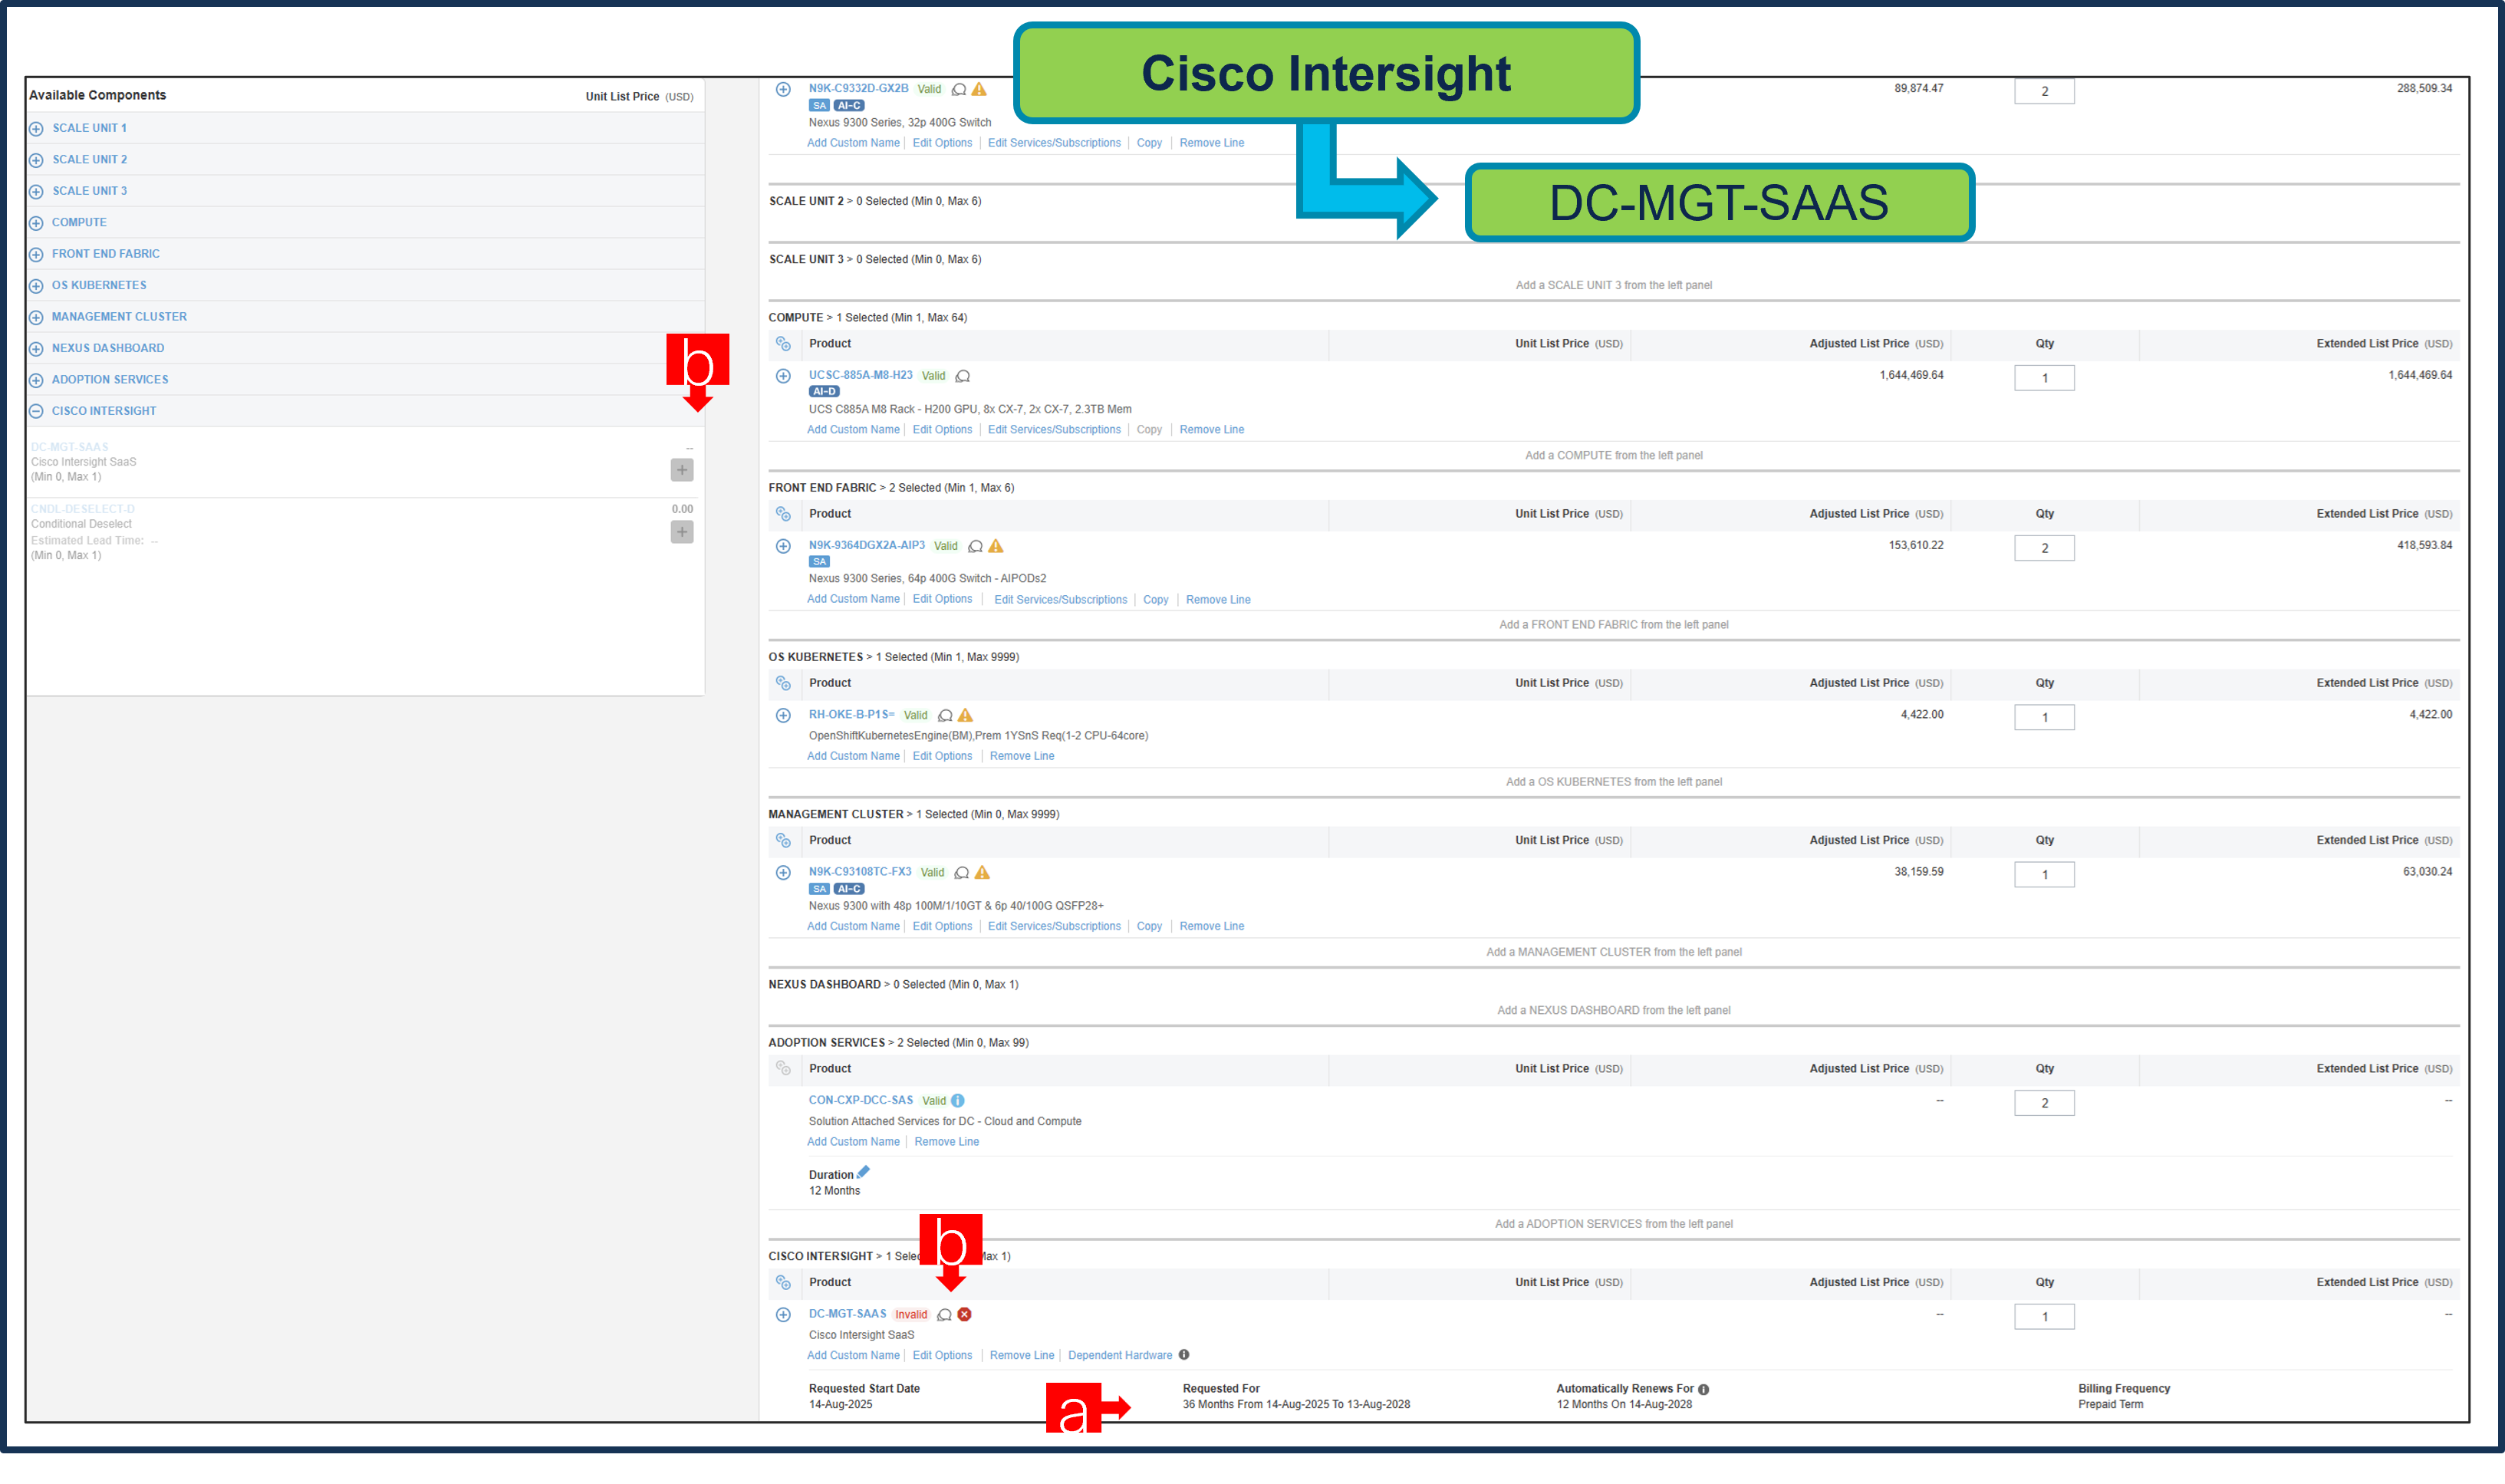Open the comment bubble for N9K-C93108TC-FX3

pyautogui.click(x=962, y=872)
